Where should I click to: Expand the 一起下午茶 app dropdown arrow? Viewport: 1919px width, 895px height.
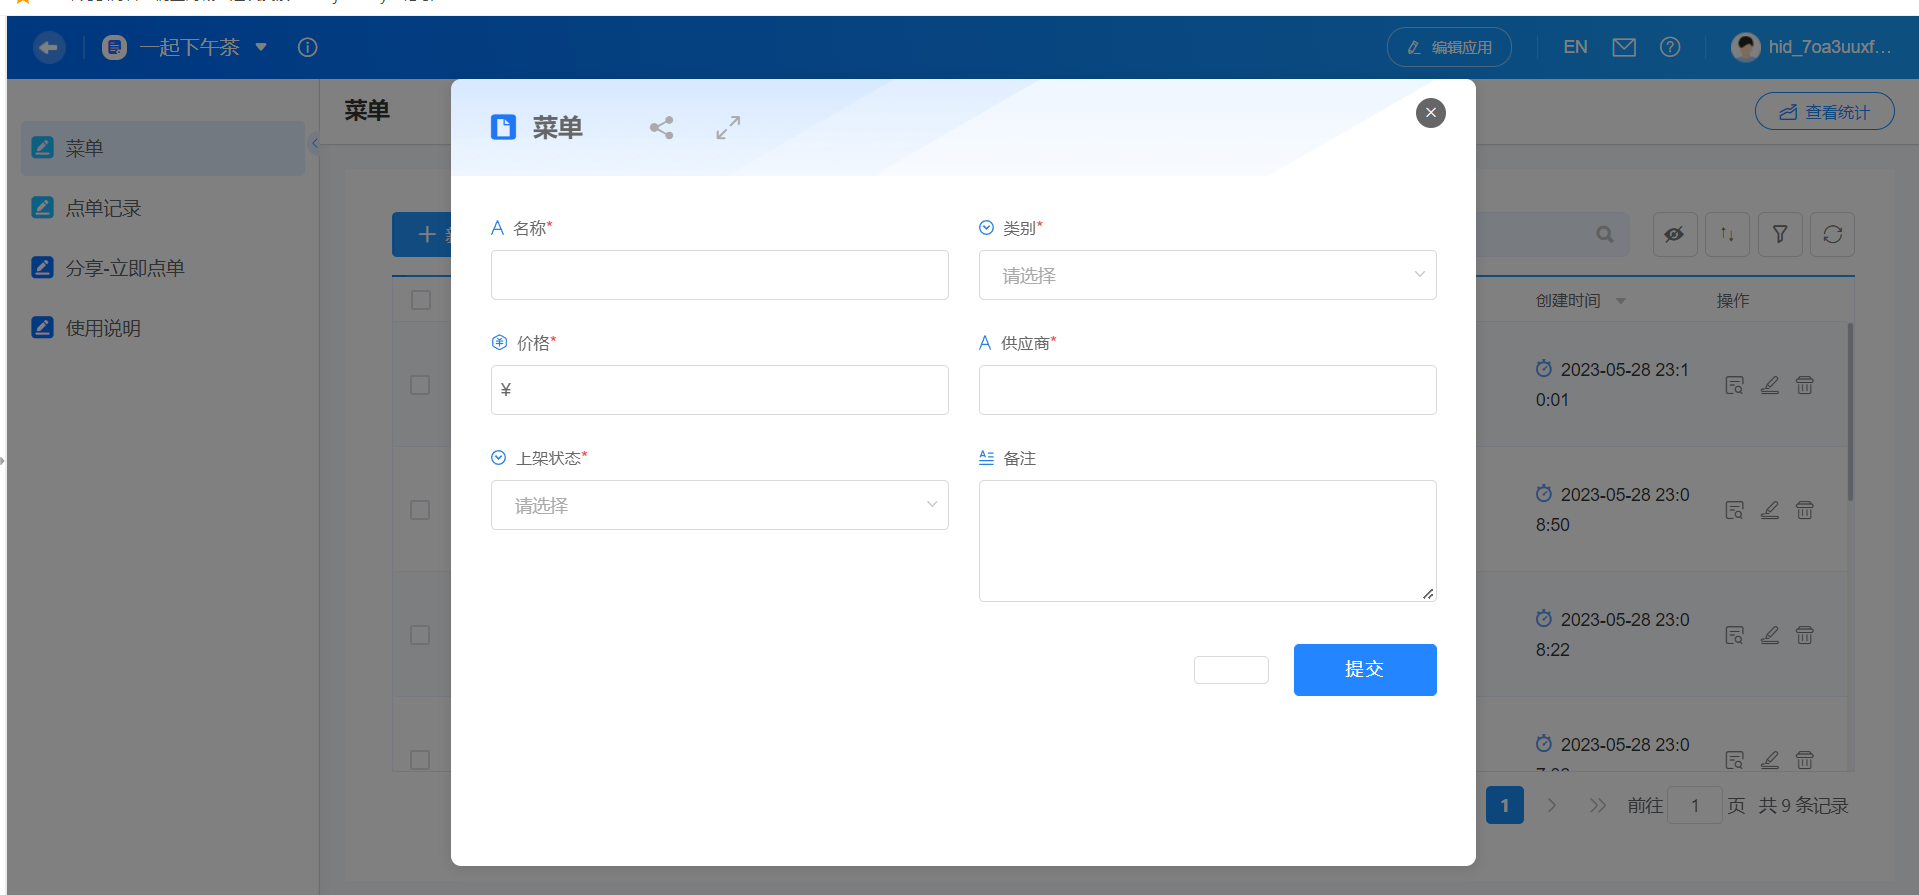[261, 47]
